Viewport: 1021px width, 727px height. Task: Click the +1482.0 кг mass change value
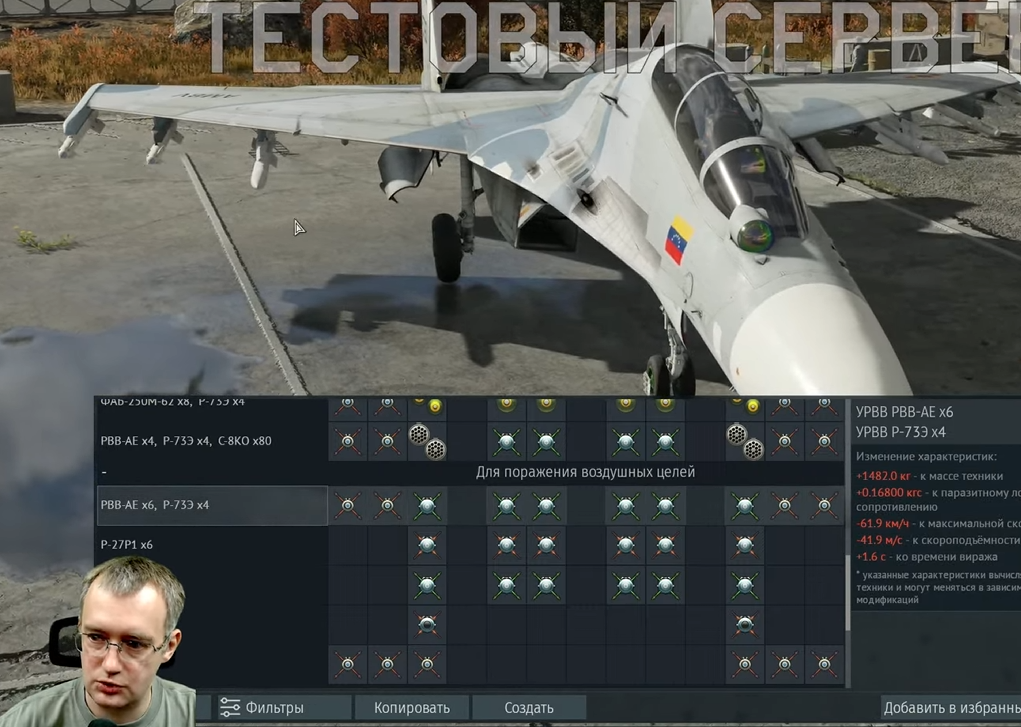[884, 476]
